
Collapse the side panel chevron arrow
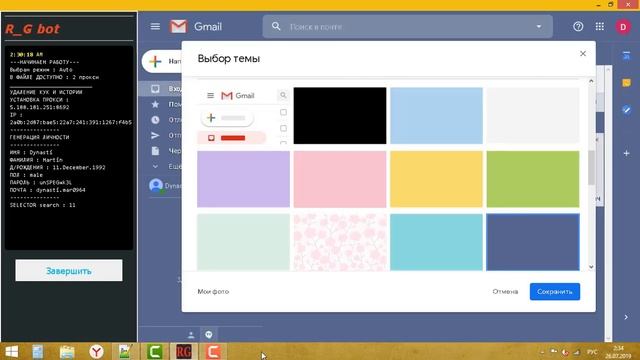click(626, 317)
